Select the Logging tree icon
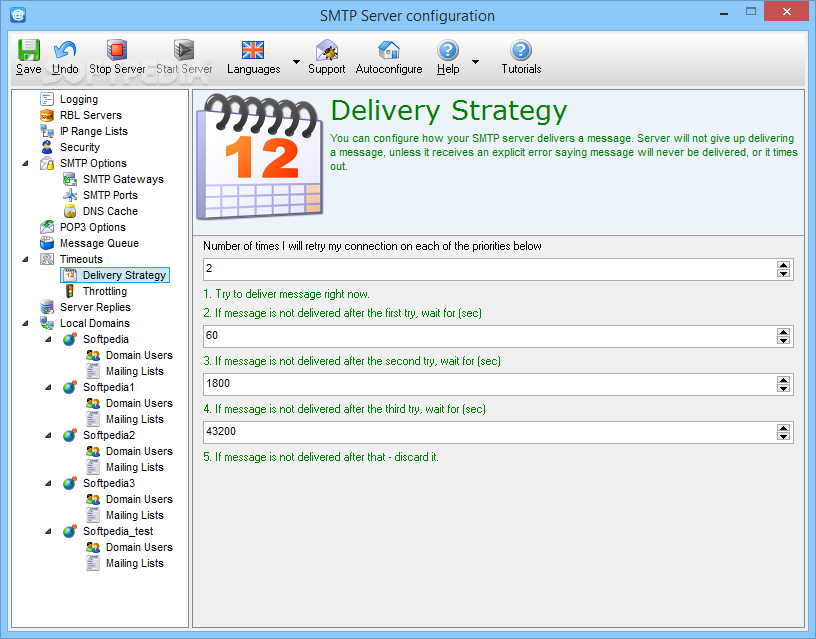 click(x=47, y=99)
